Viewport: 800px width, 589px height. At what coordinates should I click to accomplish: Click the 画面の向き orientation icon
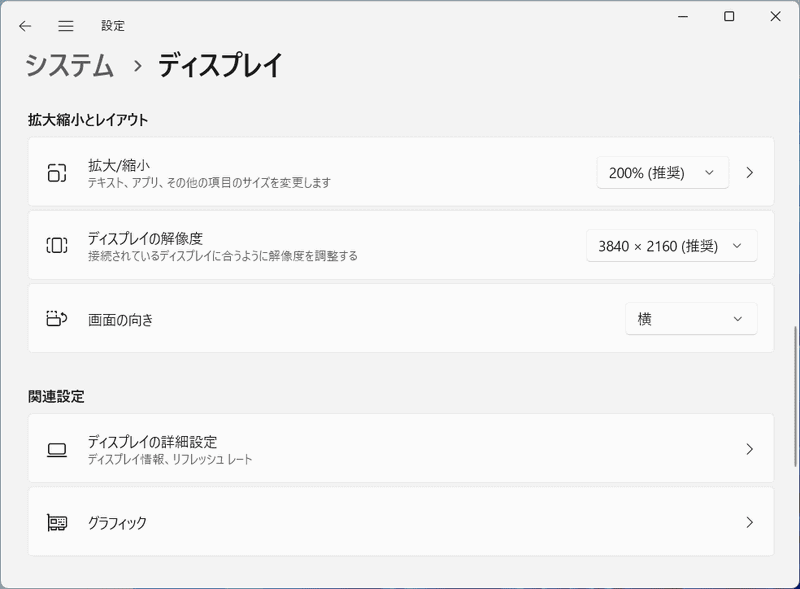click(55, 318)
